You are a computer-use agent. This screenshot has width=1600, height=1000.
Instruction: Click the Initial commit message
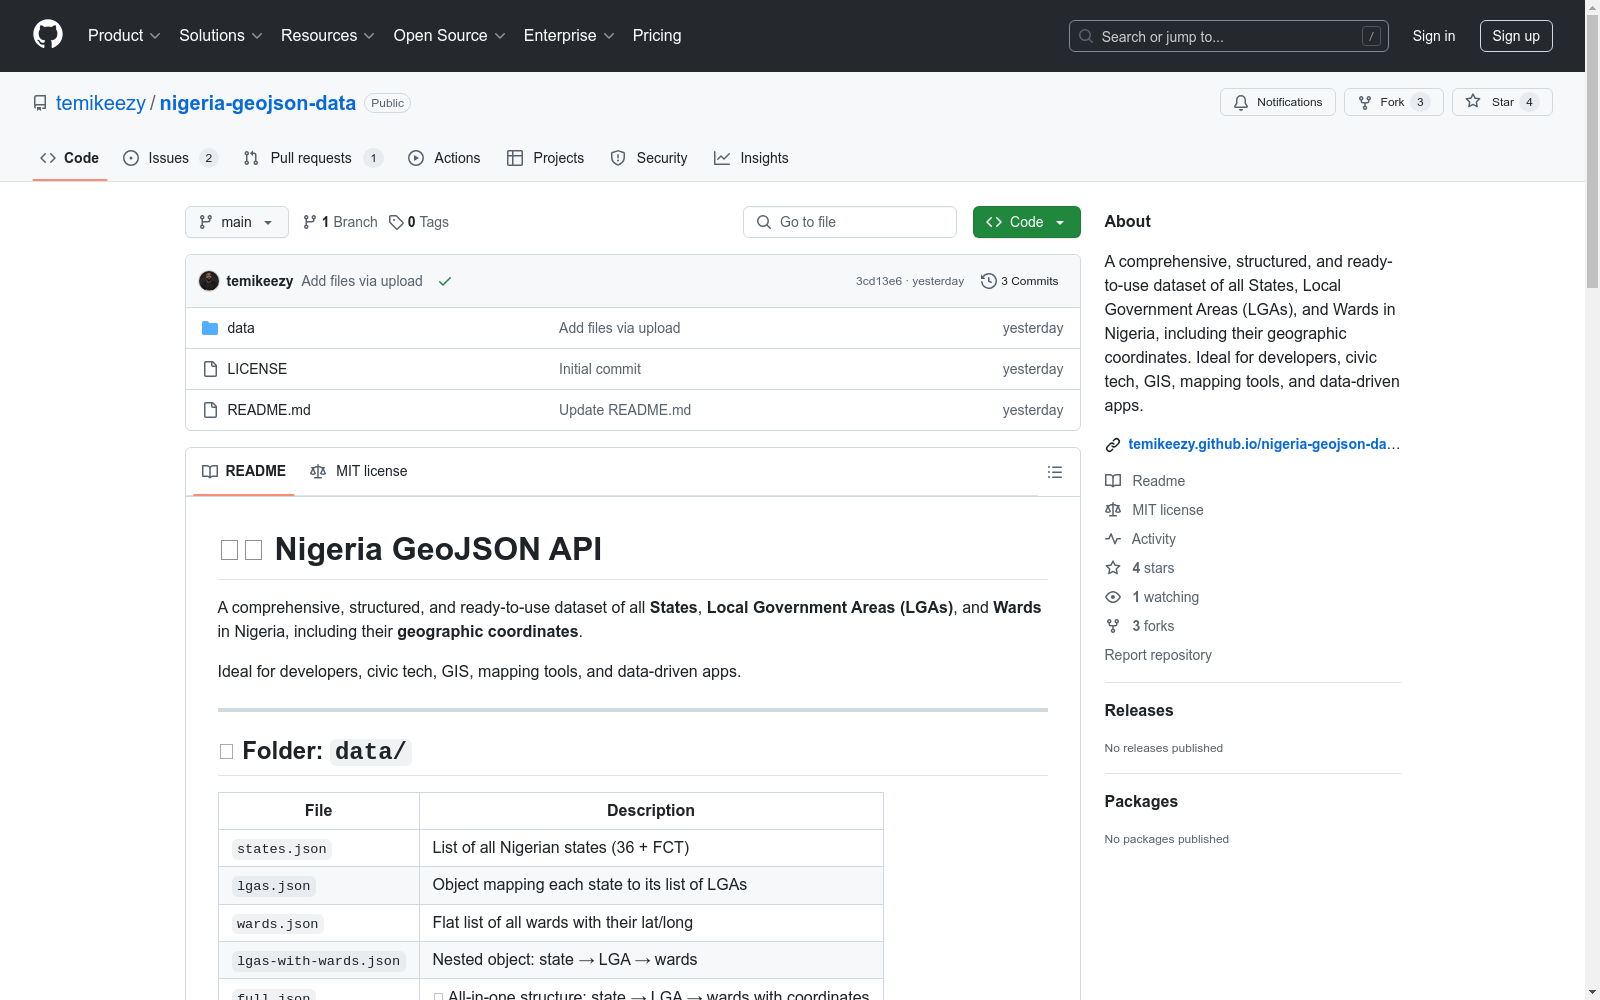600,369
